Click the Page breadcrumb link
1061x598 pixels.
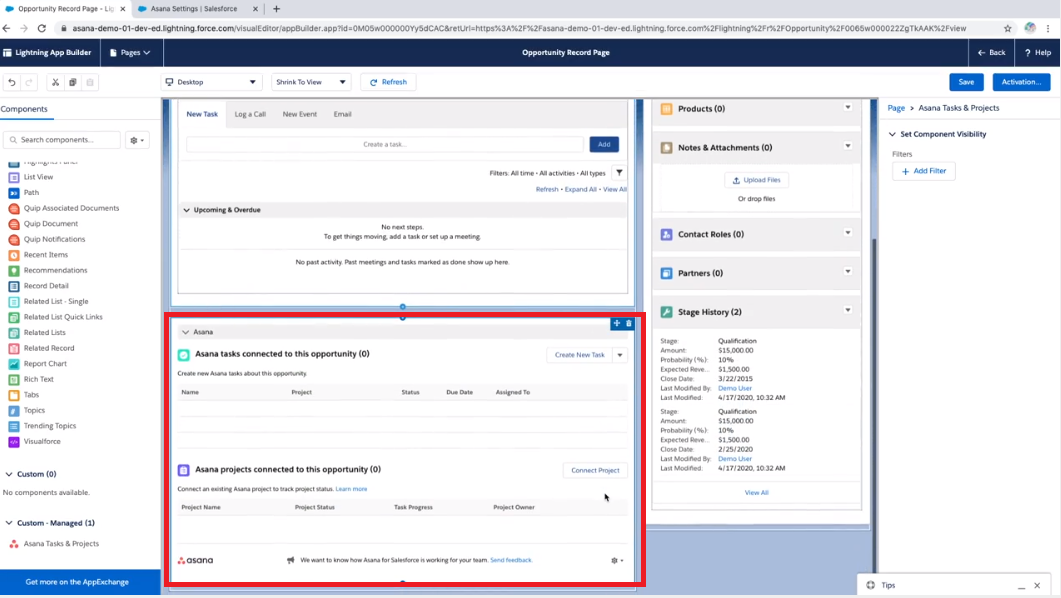896,108
